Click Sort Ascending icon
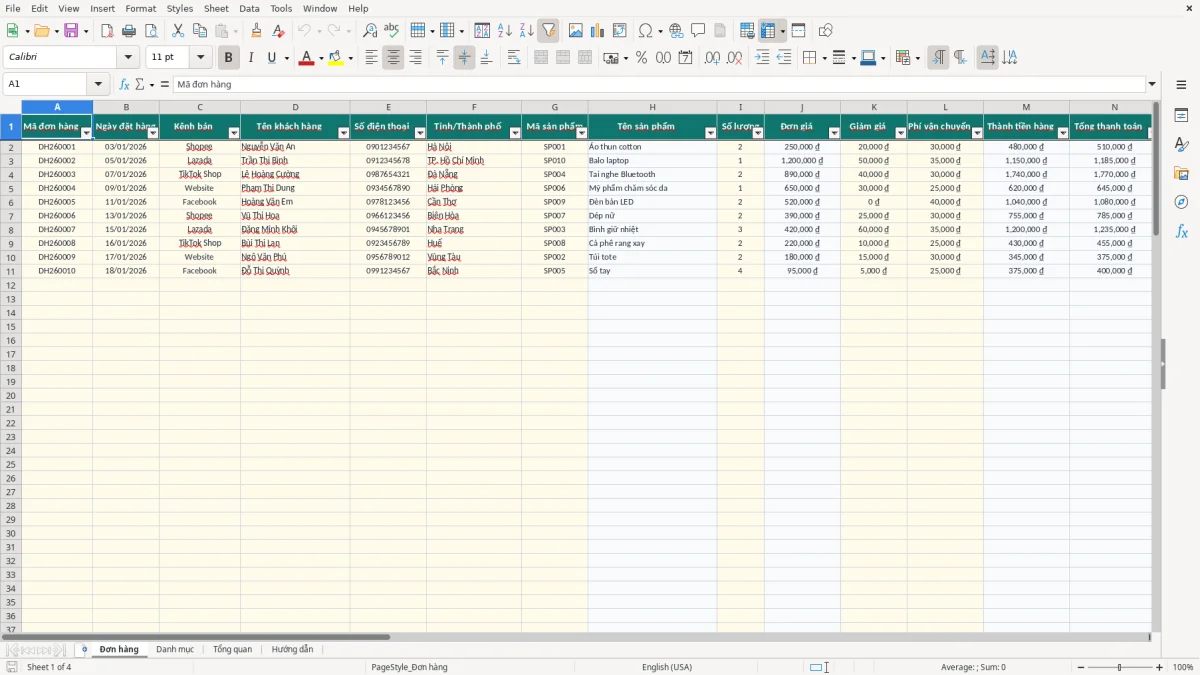 pyautogui.click(x=505, y=31)
